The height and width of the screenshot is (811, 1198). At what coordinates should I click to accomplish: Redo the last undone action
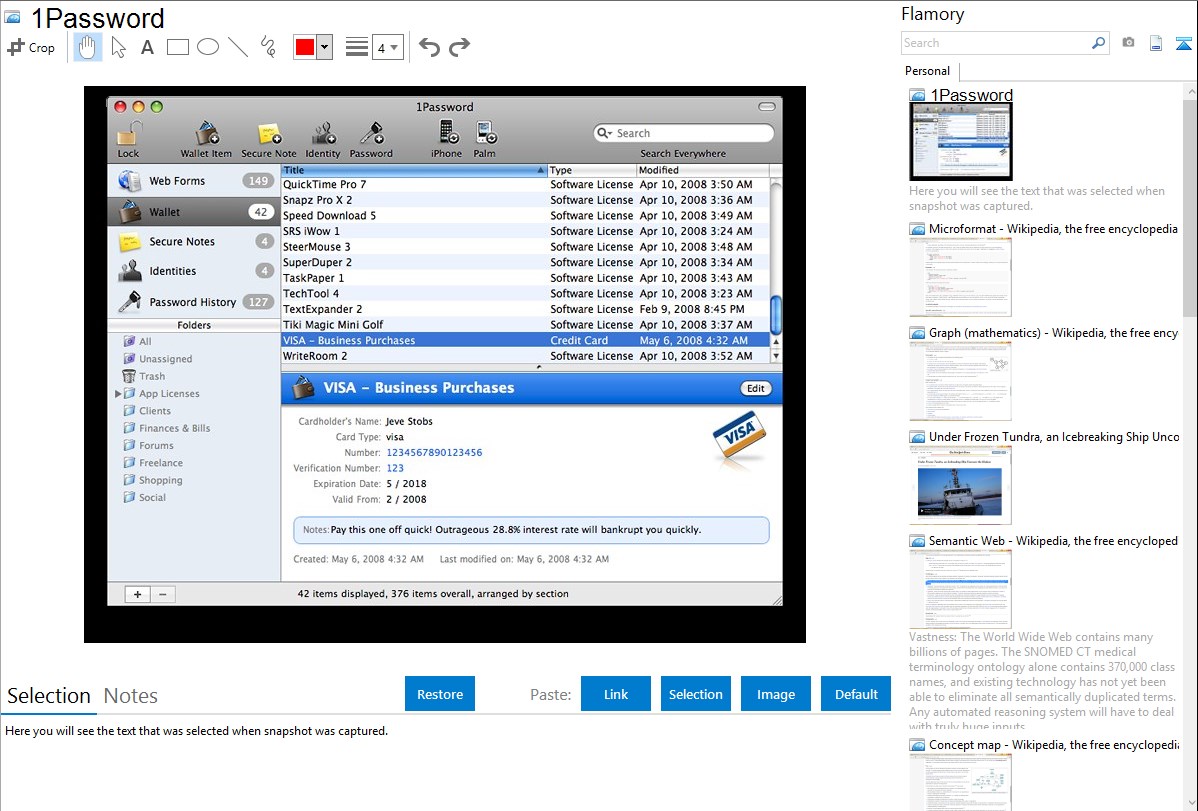(x=459, y=47)
